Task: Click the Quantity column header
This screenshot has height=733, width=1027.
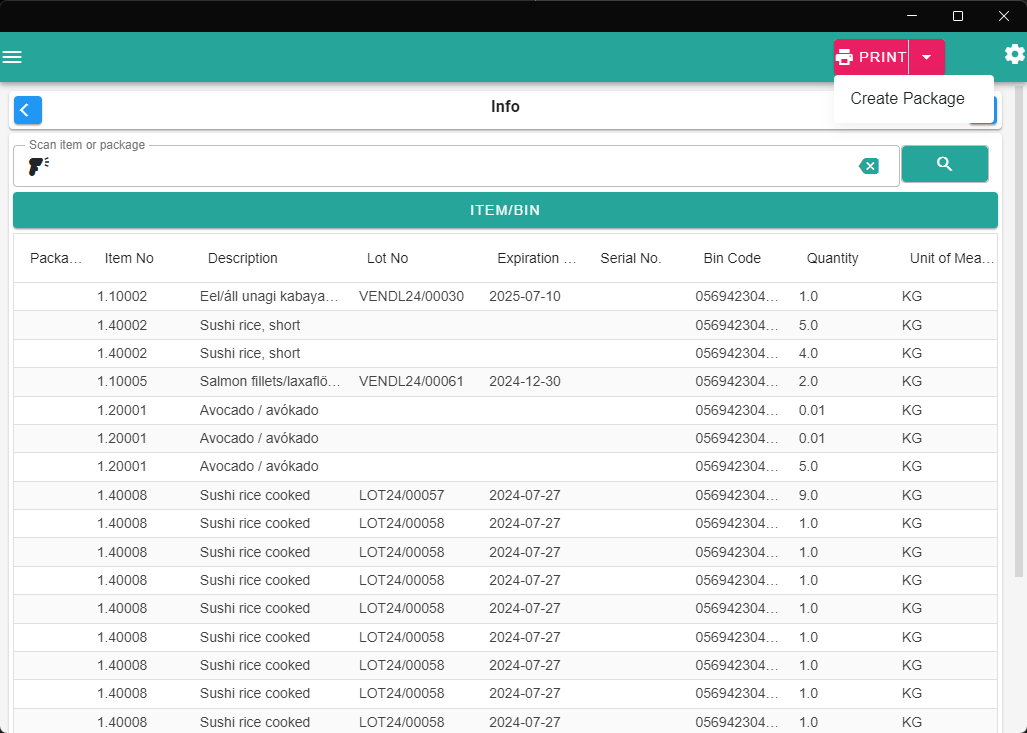Action: [832, 258]
